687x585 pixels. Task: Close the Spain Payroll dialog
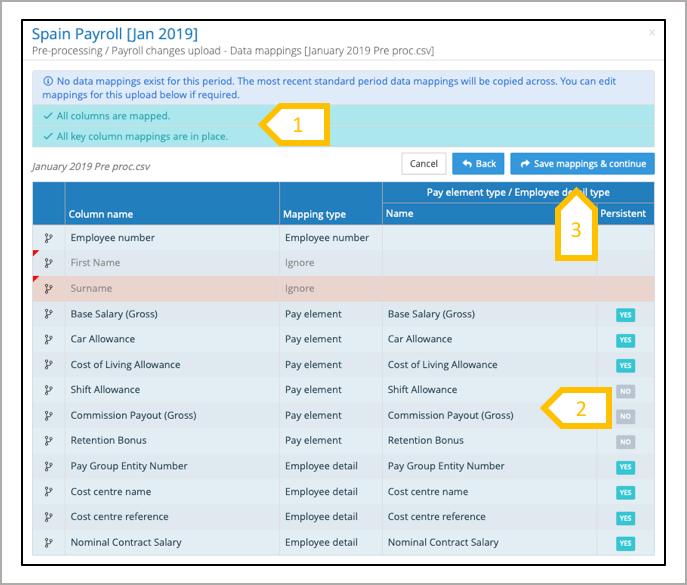(652, 33)
